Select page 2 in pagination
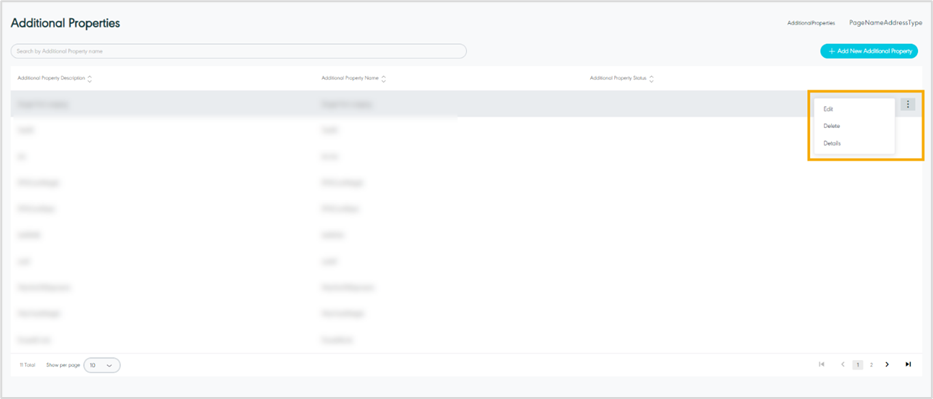 [871, 365]
